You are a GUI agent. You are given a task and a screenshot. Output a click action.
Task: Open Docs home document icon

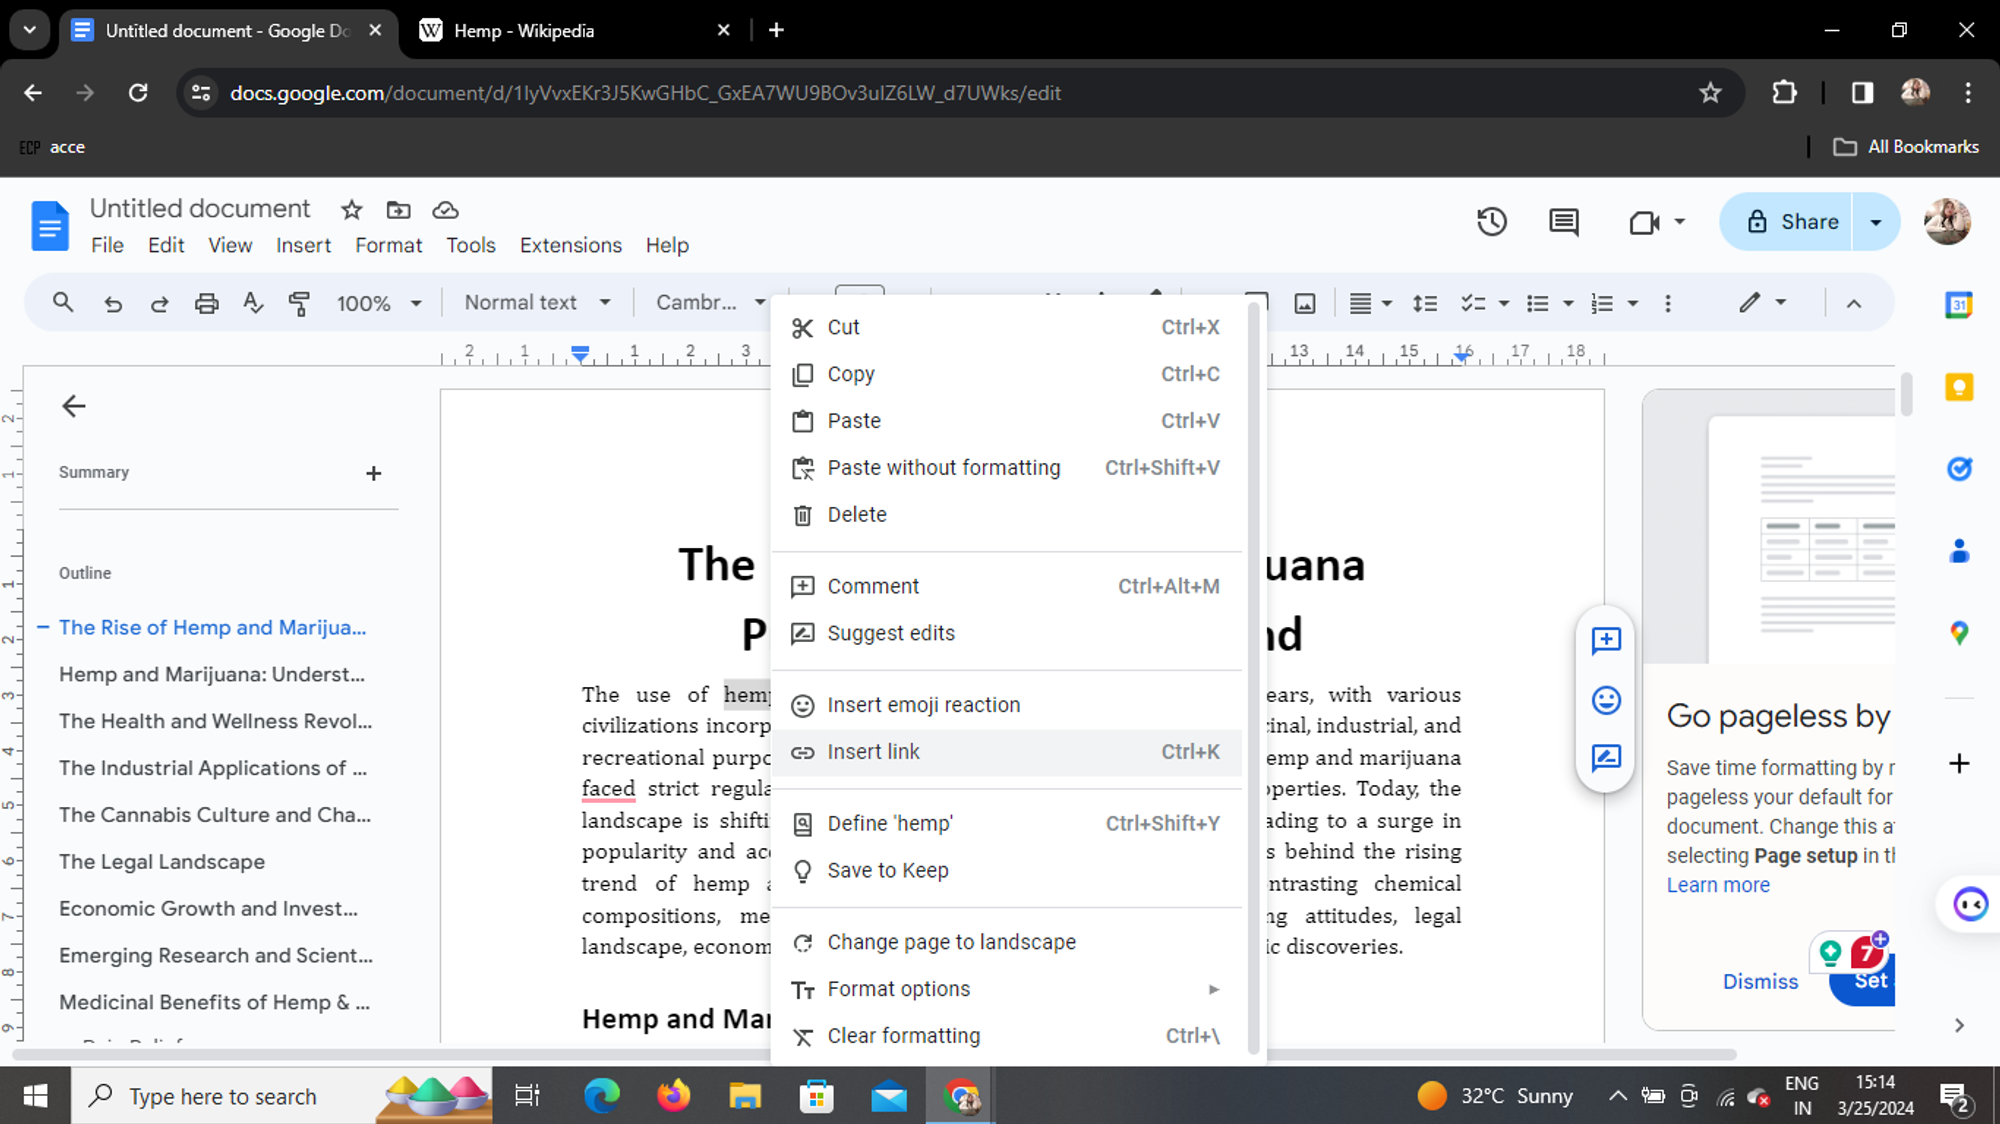(x=49, y=226)
